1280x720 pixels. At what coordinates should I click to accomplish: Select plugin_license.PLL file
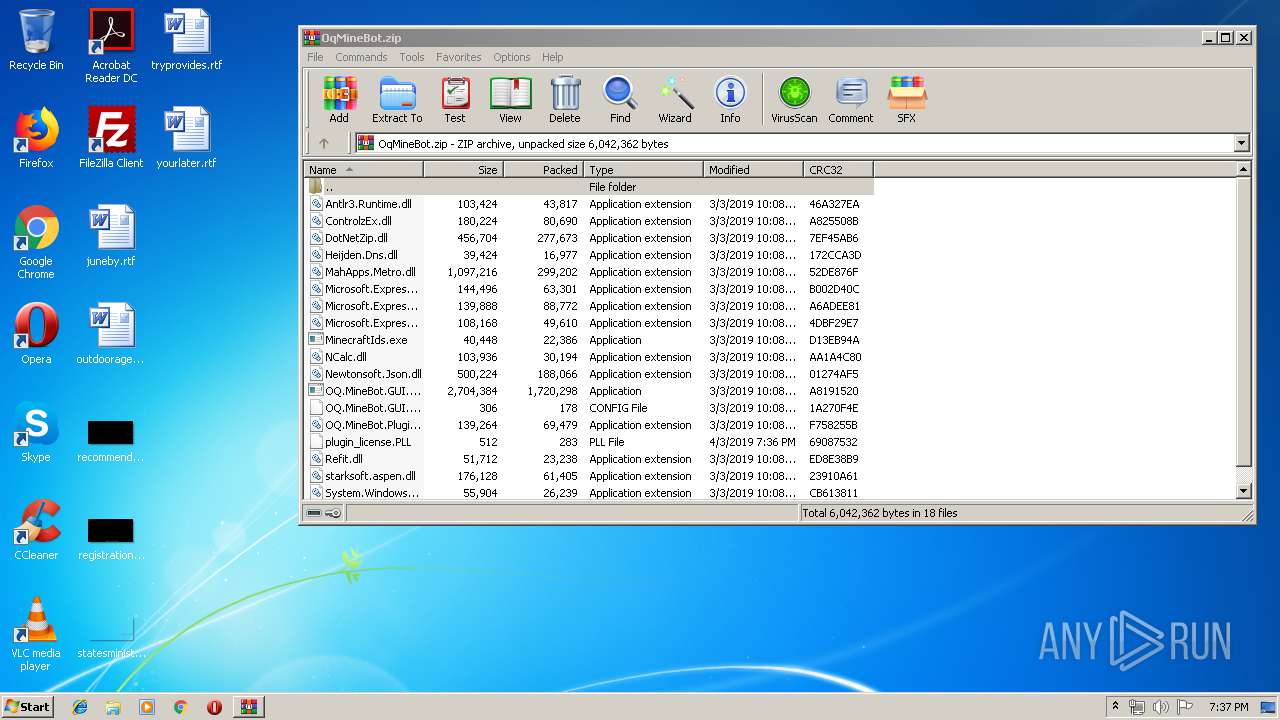tap(589, 442)
